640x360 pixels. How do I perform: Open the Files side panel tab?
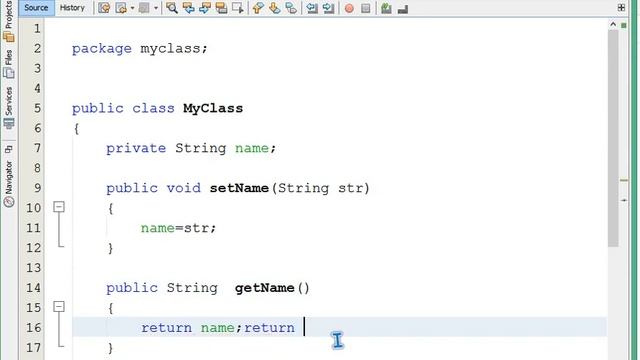tap(9, 58)
